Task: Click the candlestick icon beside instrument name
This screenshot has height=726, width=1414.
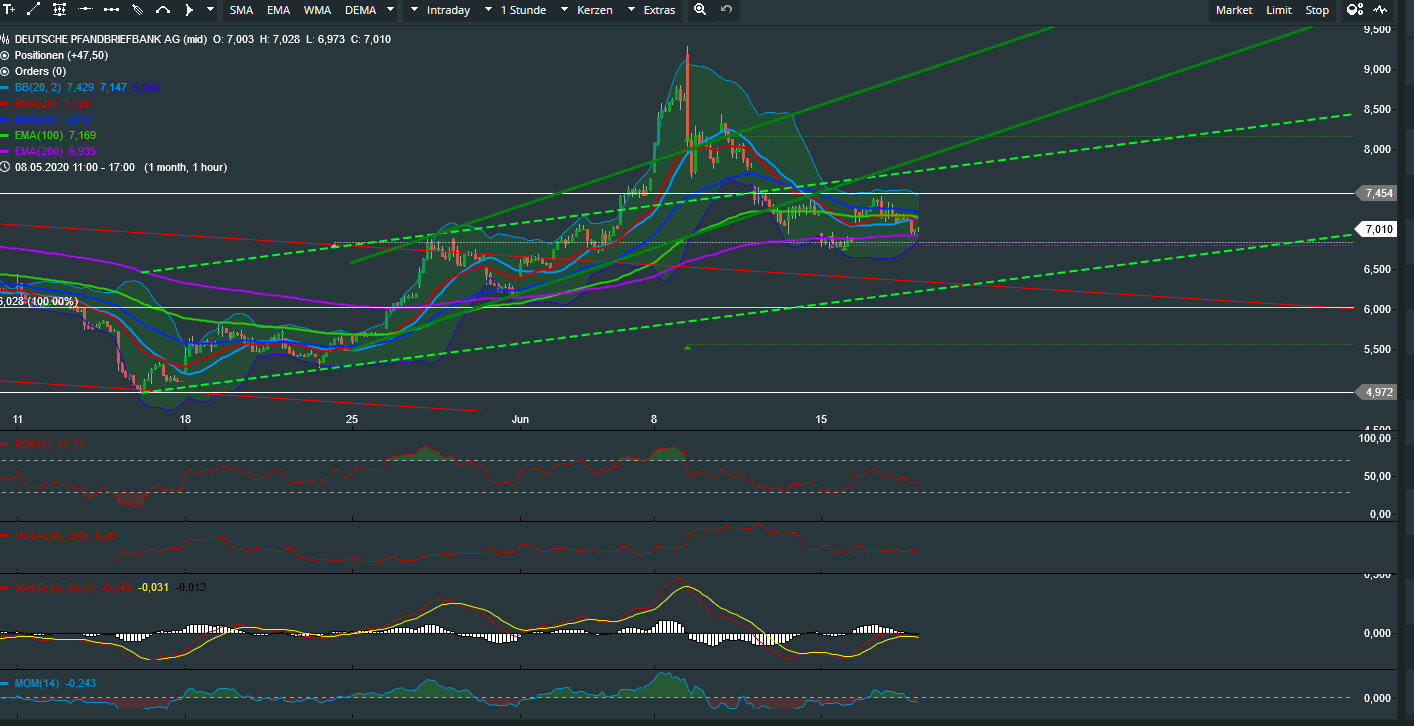Action: pos(6,39)
